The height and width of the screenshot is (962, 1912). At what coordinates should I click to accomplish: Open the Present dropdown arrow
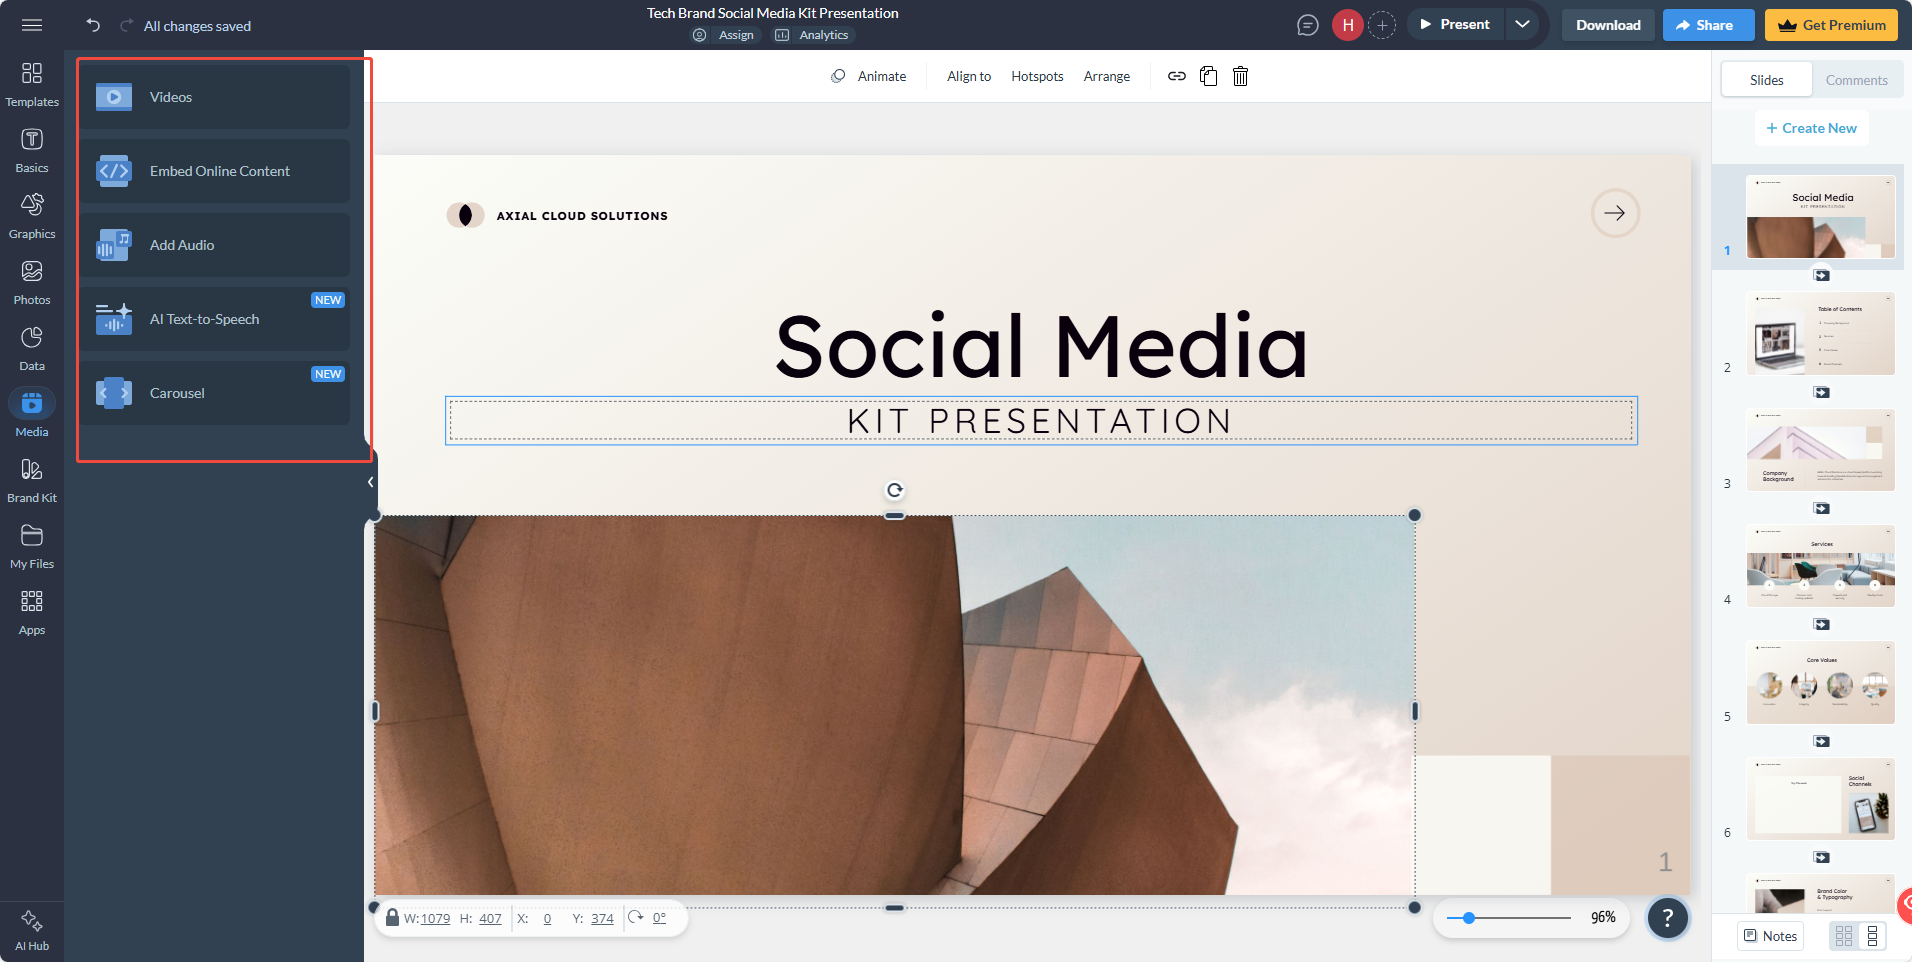click(x=1522, y=23)
